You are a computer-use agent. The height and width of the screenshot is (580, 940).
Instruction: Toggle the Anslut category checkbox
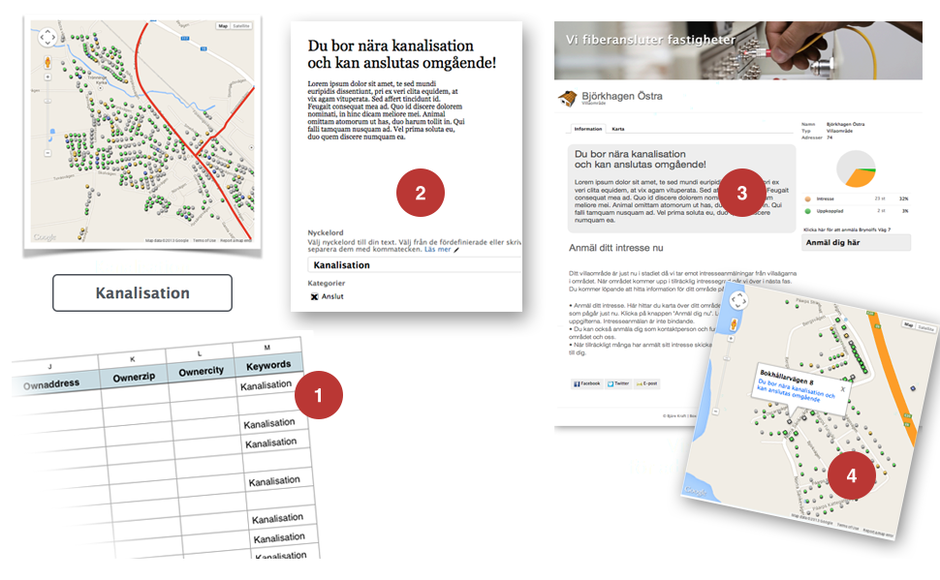tap(314, 297)
